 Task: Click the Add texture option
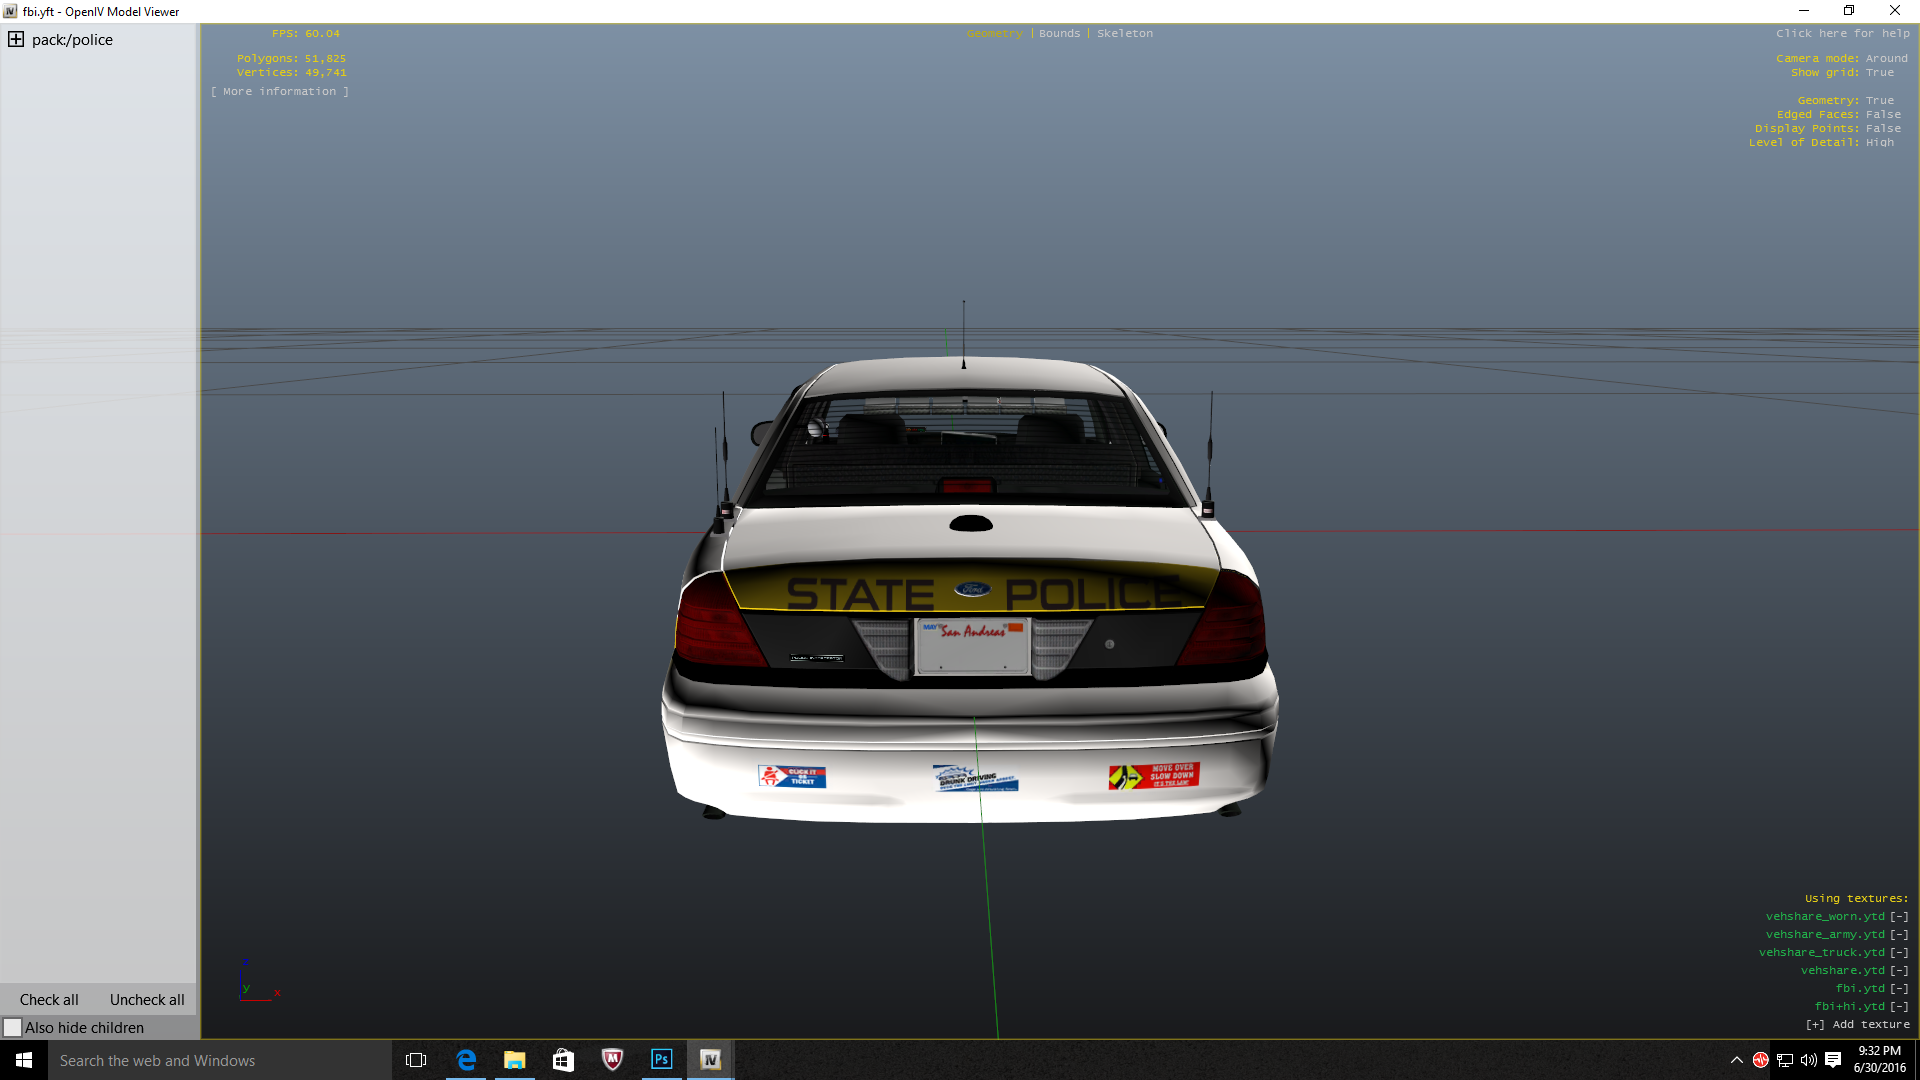point(1857,1025)
